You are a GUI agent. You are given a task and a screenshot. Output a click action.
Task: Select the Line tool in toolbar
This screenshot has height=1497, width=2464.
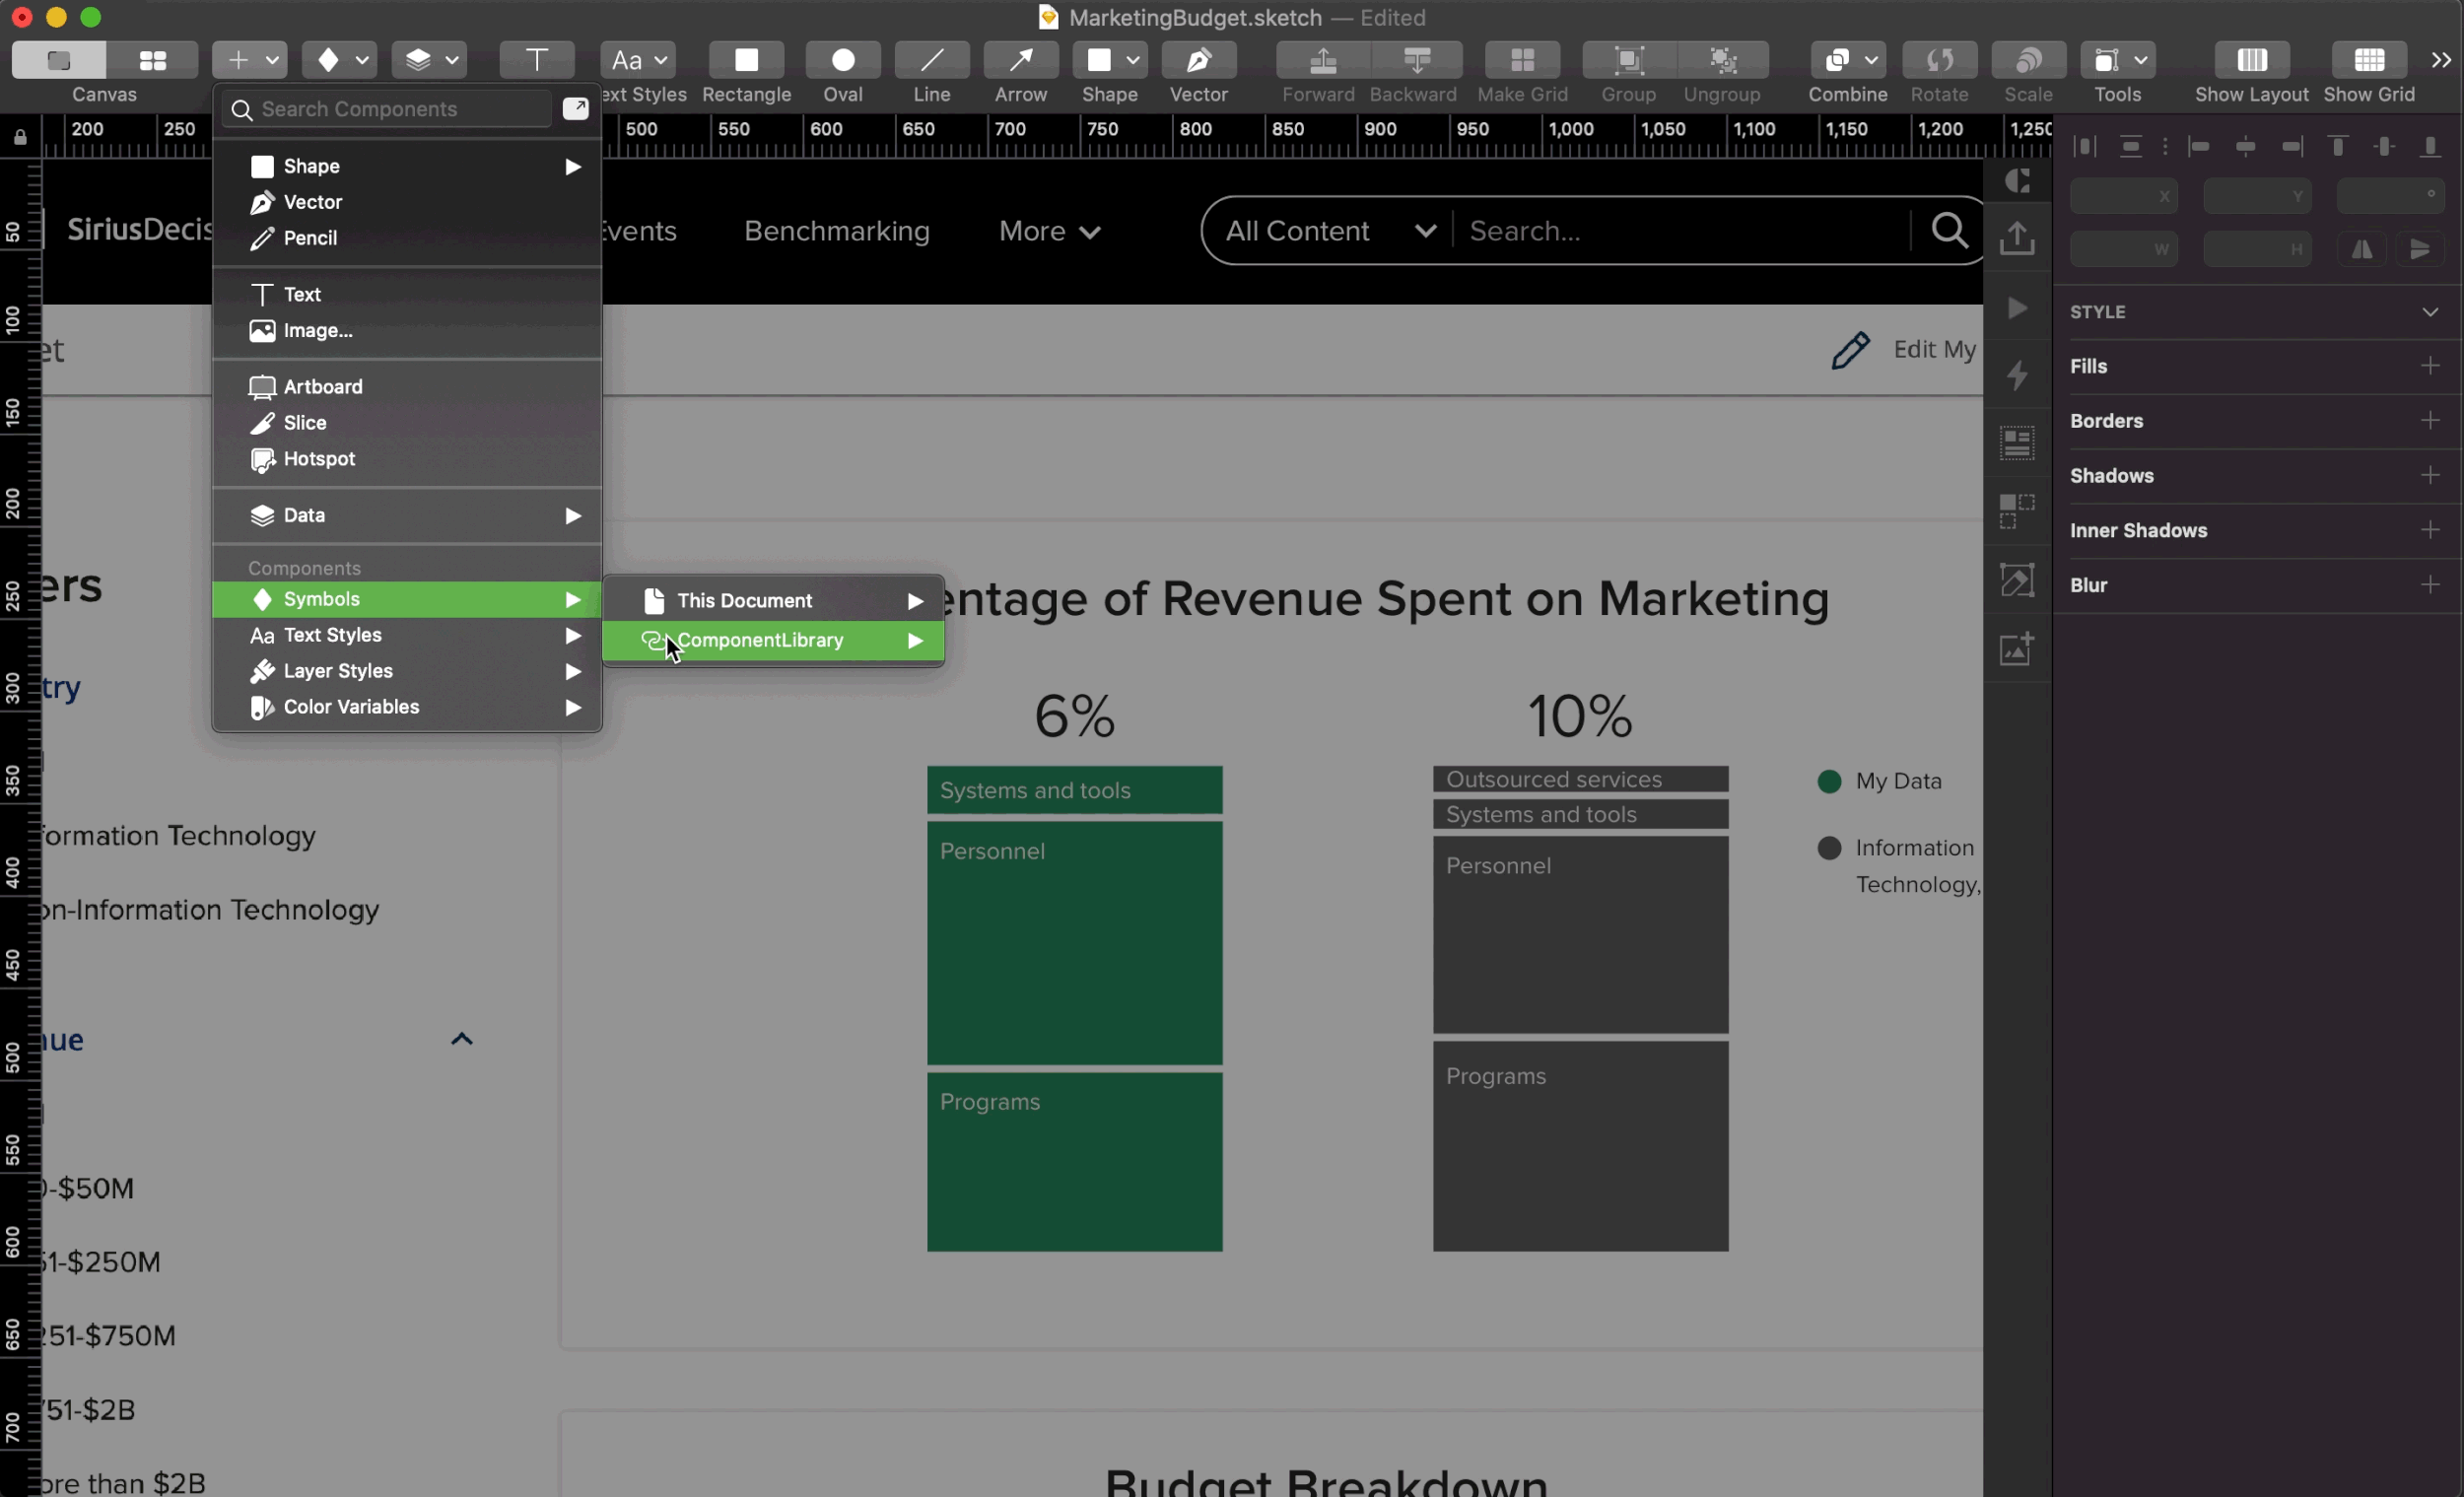click(931, 60)
